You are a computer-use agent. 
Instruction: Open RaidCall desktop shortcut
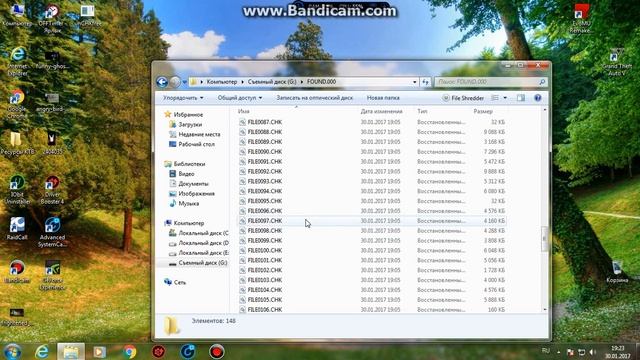pyautogui.click(x=17, y=229)
